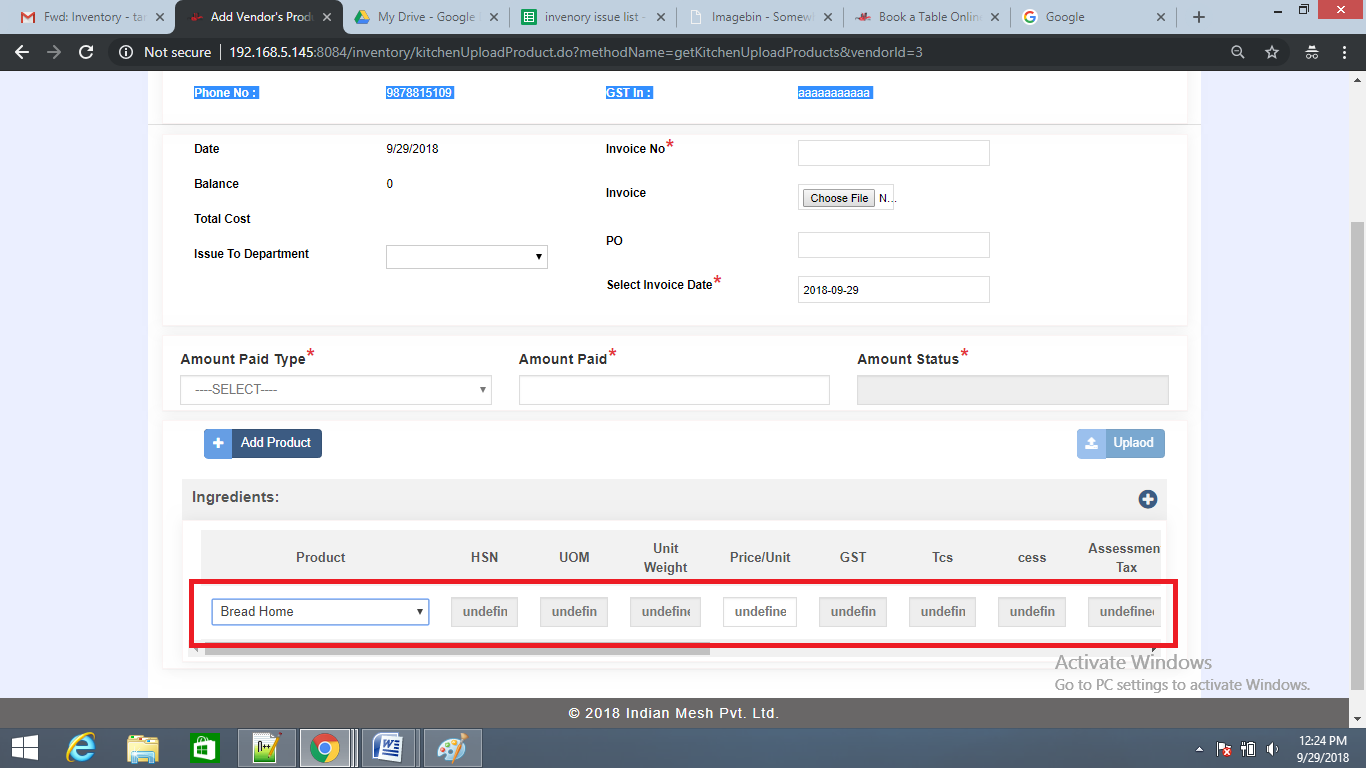Click the browser back arrow
1366x768 pixels.
[22, 52]
